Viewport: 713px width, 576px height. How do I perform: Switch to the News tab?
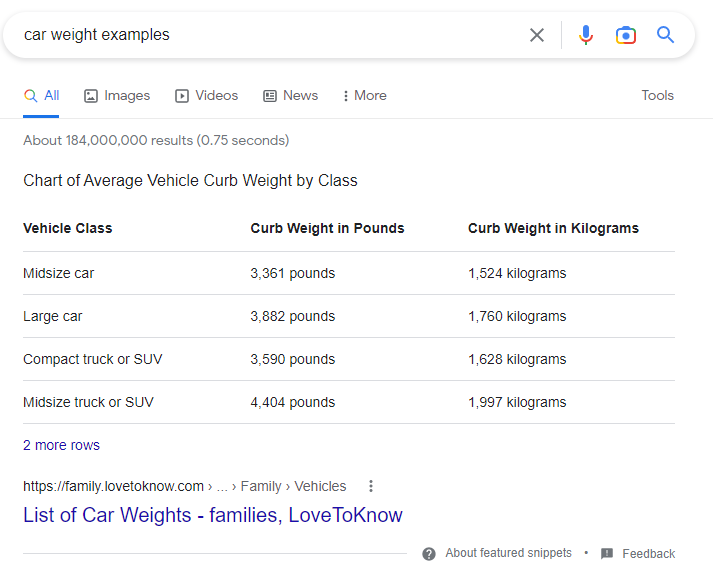[291, 95]
